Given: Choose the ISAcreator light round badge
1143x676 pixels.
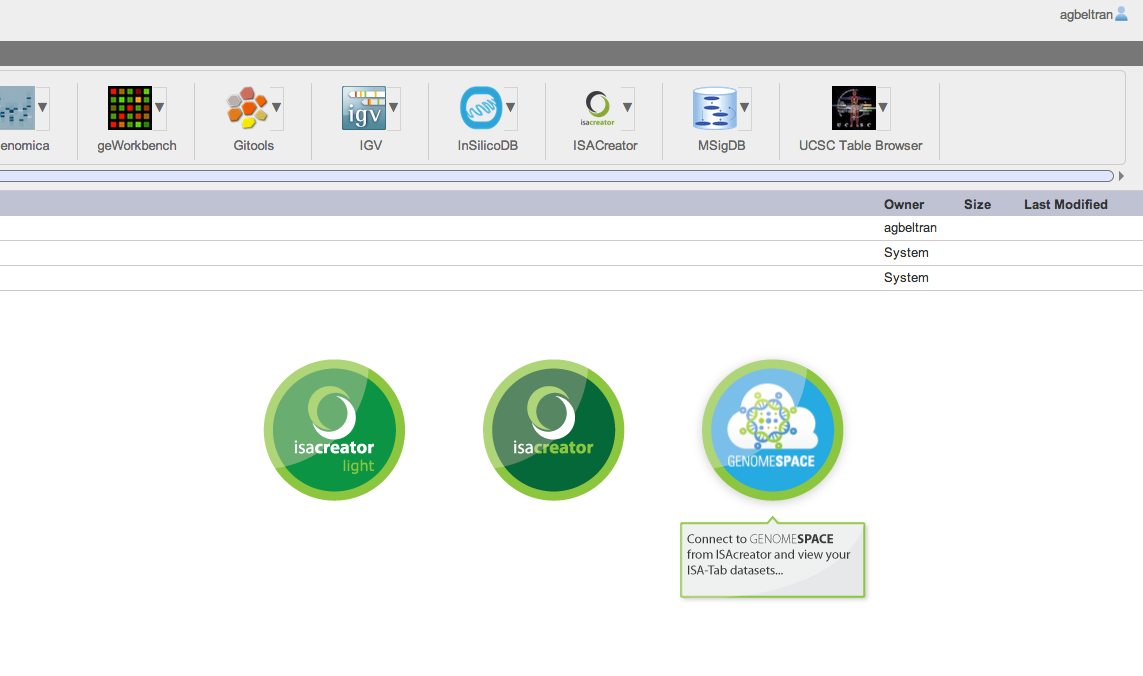Looking at the screenshot, I should 335,430.
